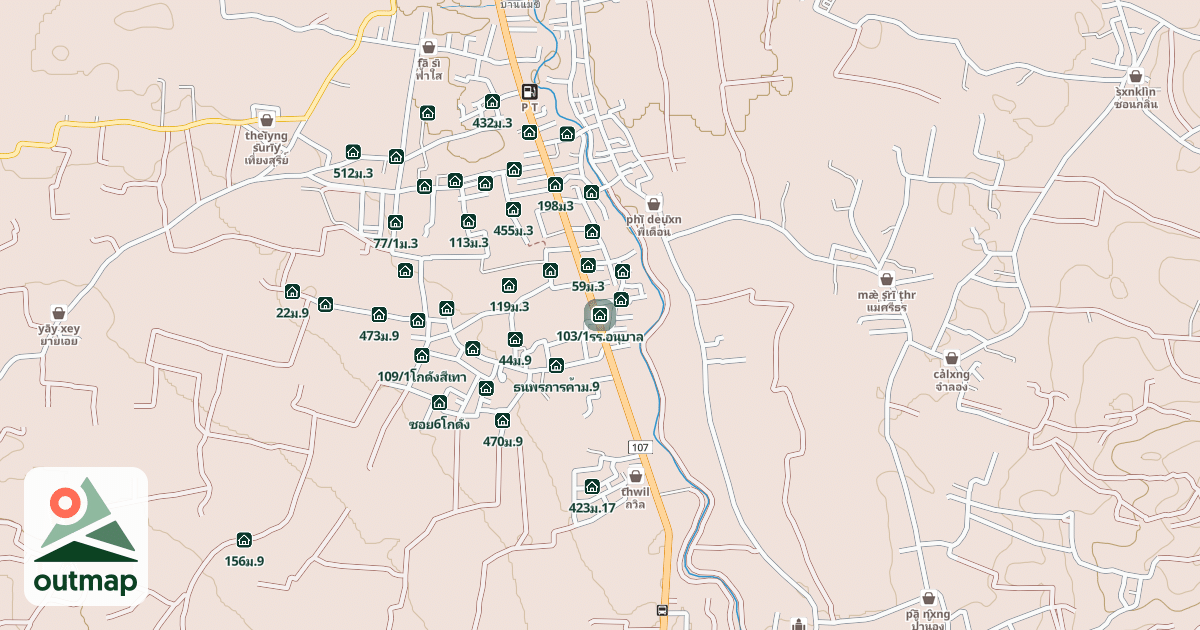Image resolution: width=1200 pixels, height=630 pixels.
Task: Click the label 470ม.9
Action: (x=503, y=441)
